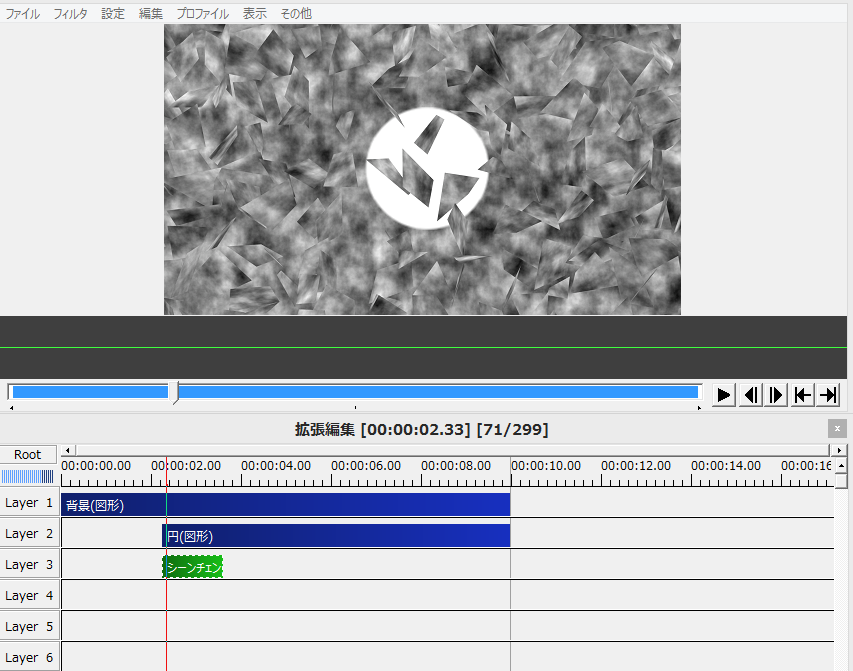This screenshot has height=671, width=853.
Task: Step forward one frame
Action: point(775,394)
